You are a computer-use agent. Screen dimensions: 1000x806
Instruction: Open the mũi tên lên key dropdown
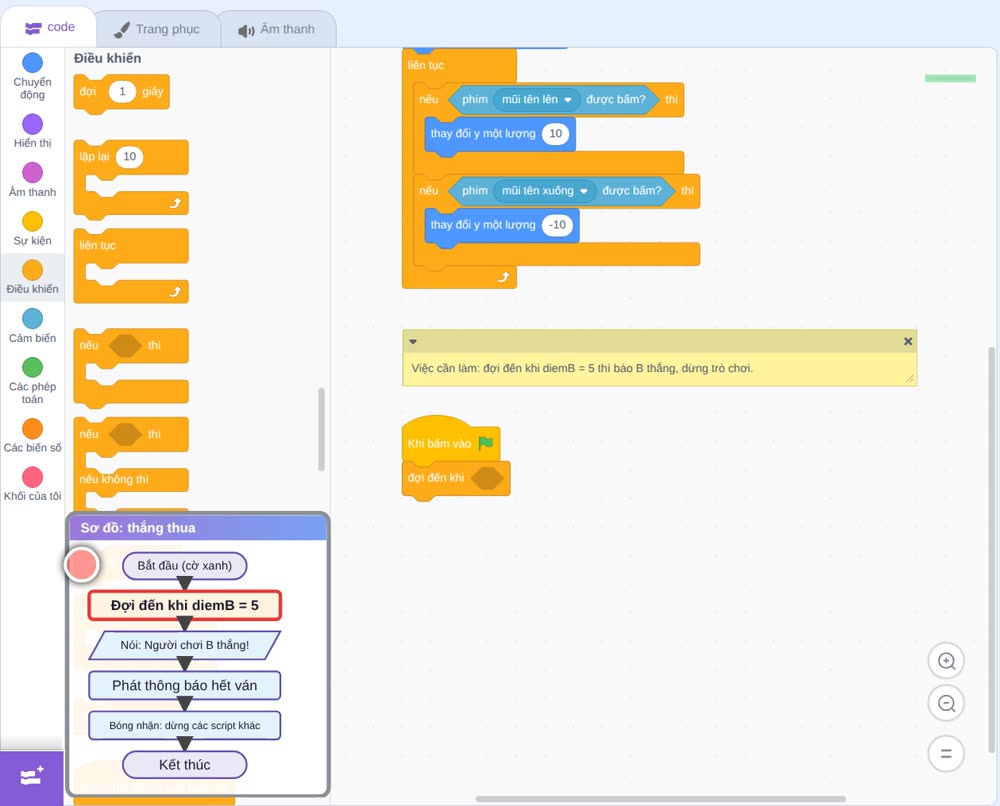click(x=536, y=99)
